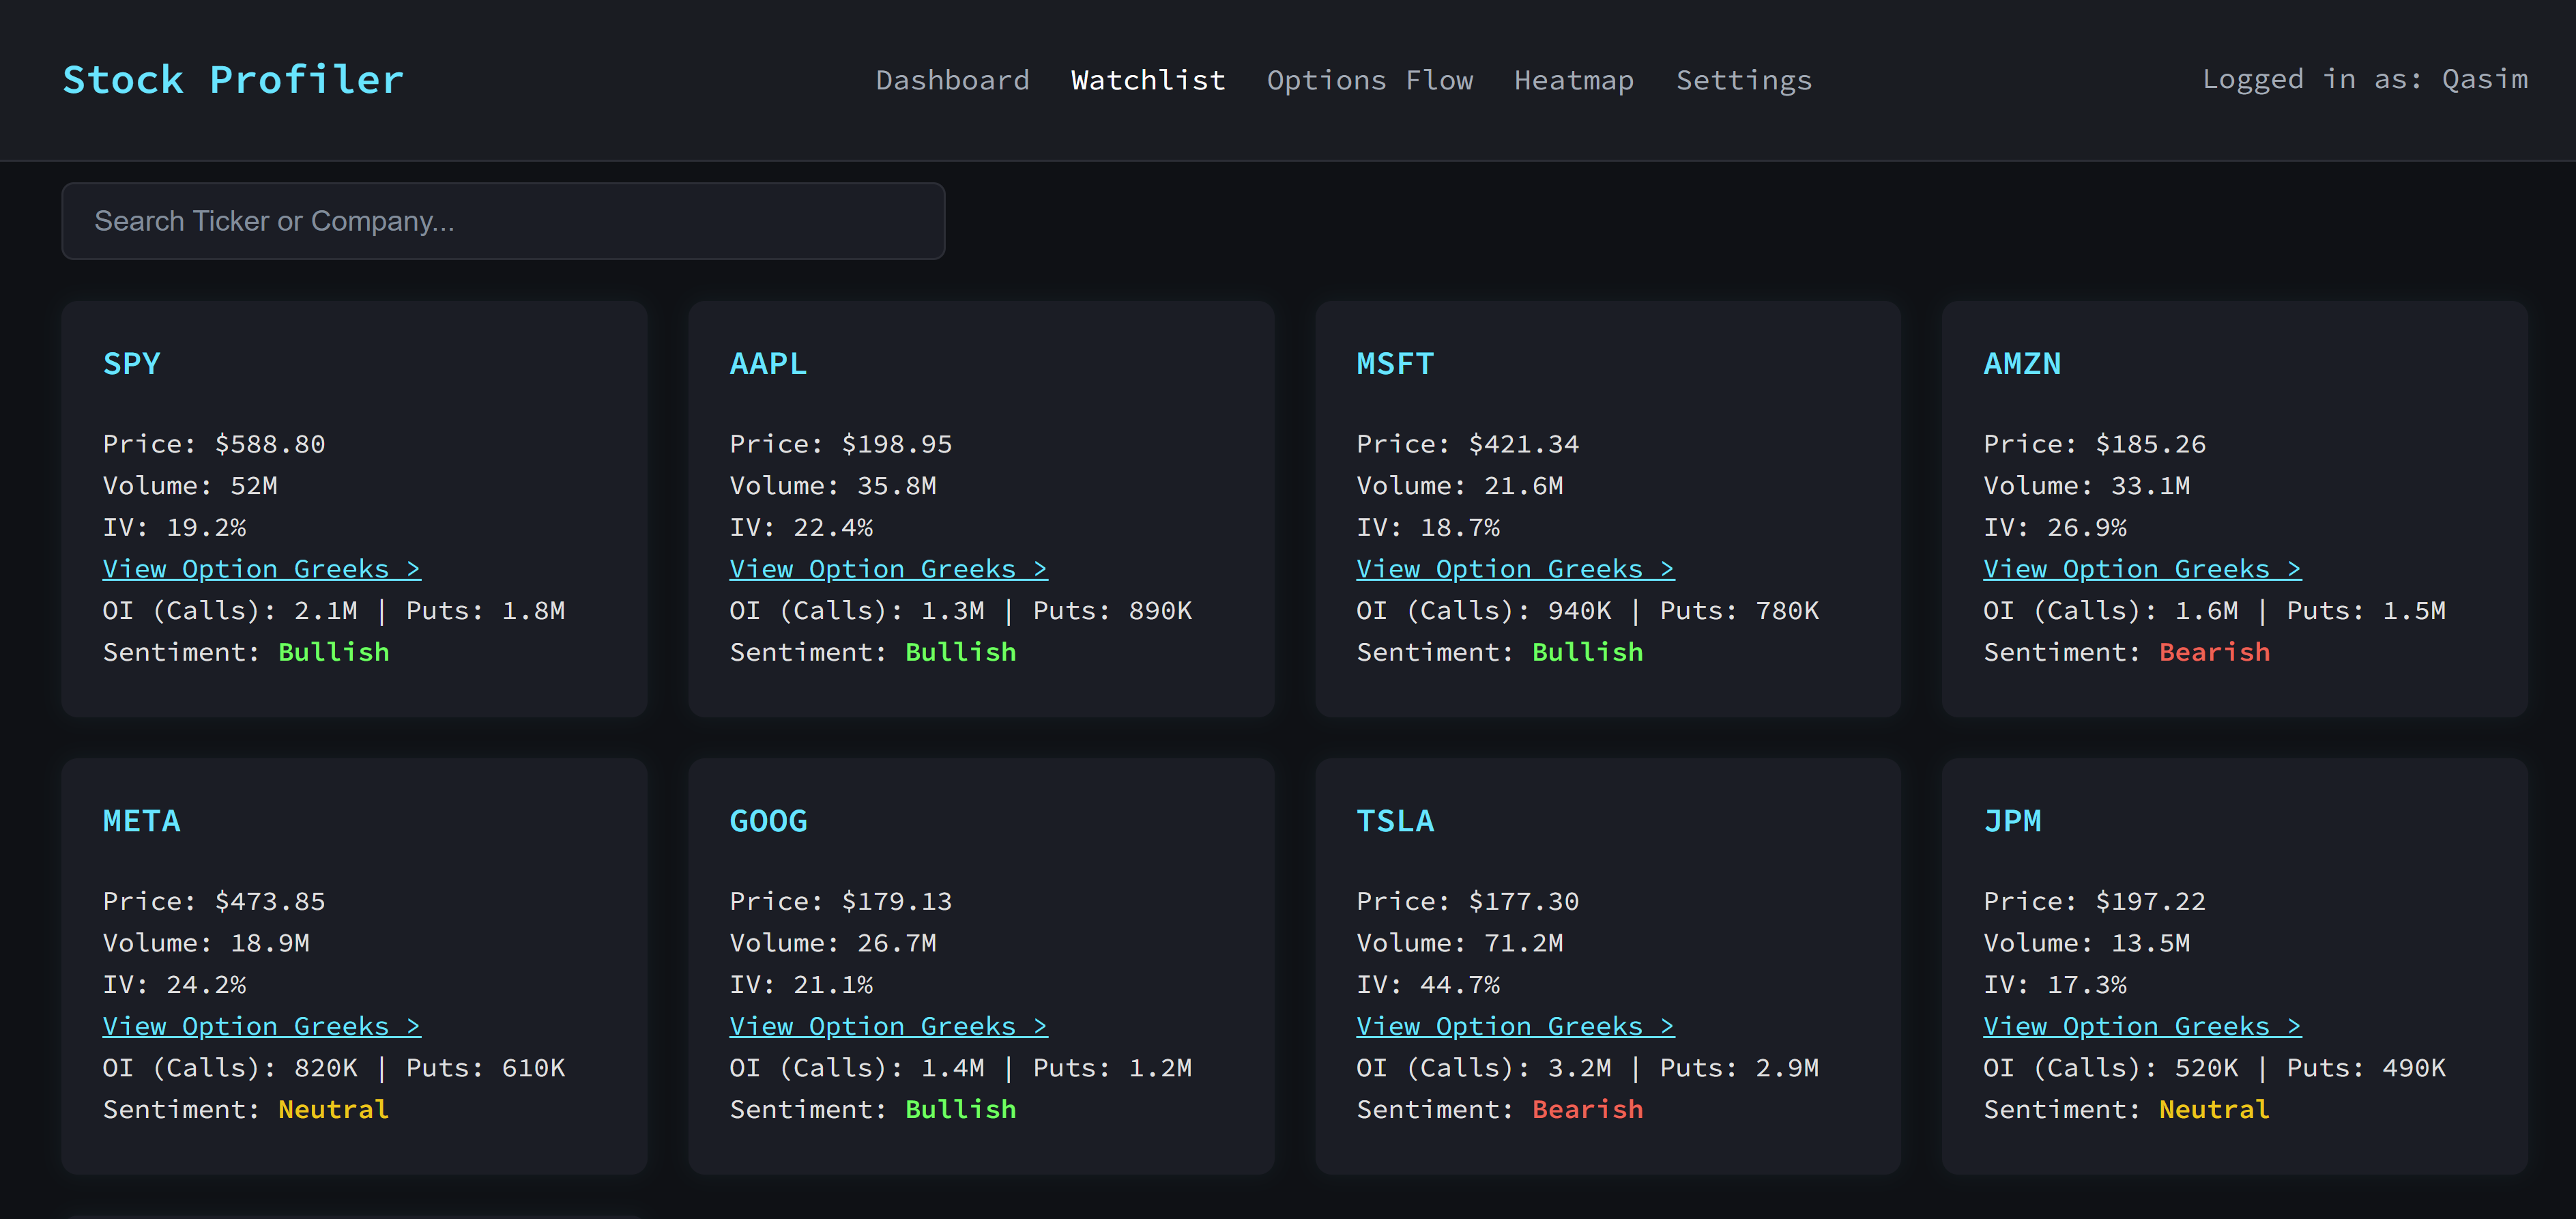View Option Greeks for GOOG

(889, 1026)
